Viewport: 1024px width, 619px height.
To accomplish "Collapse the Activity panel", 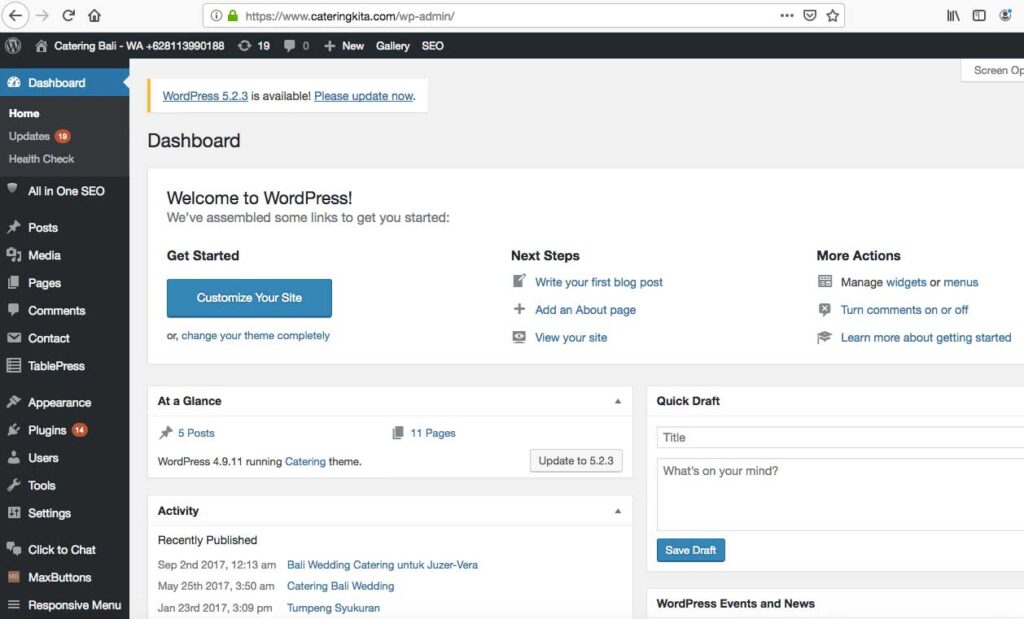I will [x=617, y=511].
